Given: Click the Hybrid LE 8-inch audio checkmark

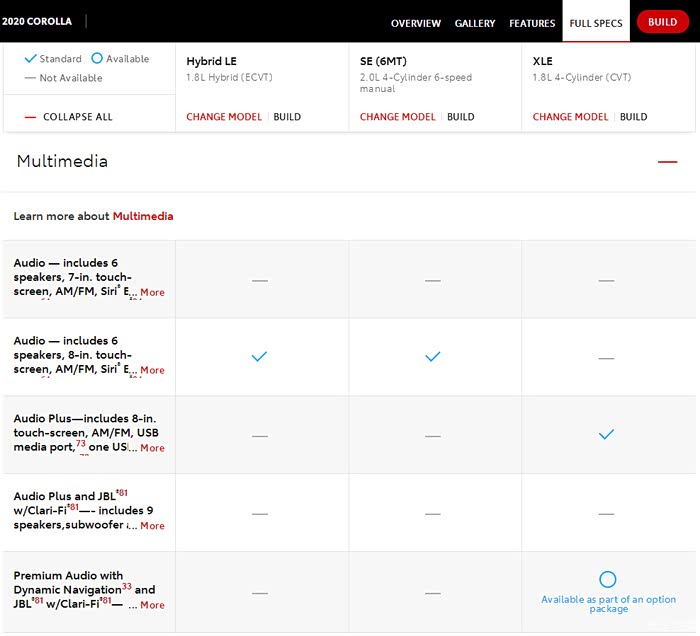Looking at the screenshot, I should point(260,357).
